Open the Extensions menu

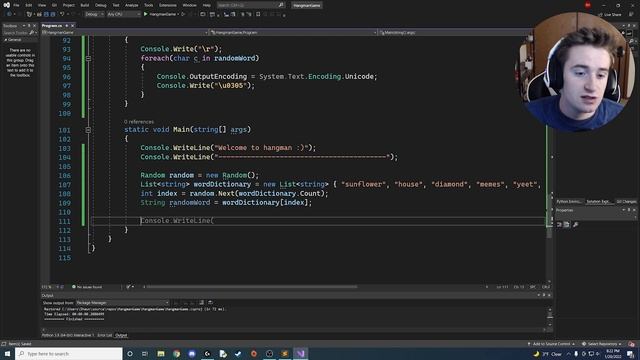[167, 5]
